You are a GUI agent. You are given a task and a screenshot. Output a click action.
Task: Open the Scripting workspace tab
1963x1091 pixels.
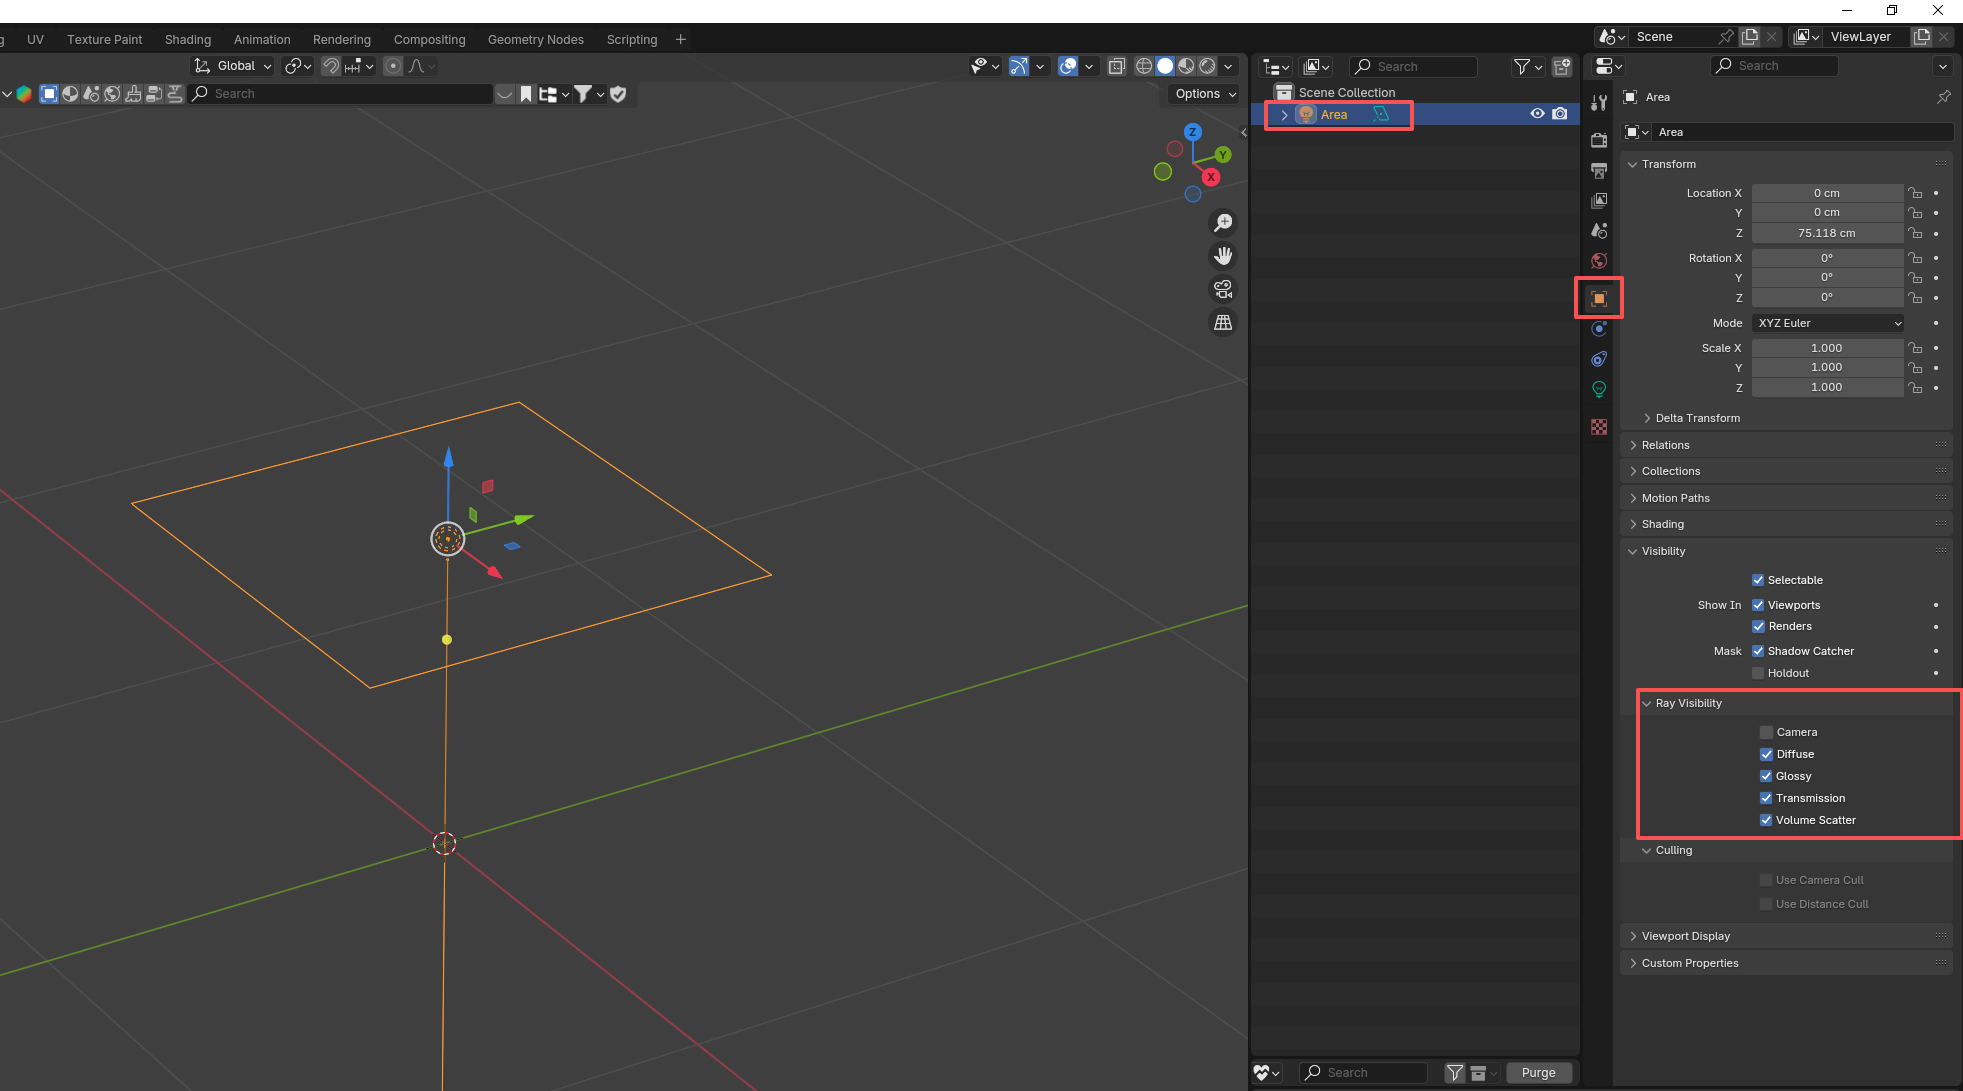pyautogui.click(x=632, y=39)
